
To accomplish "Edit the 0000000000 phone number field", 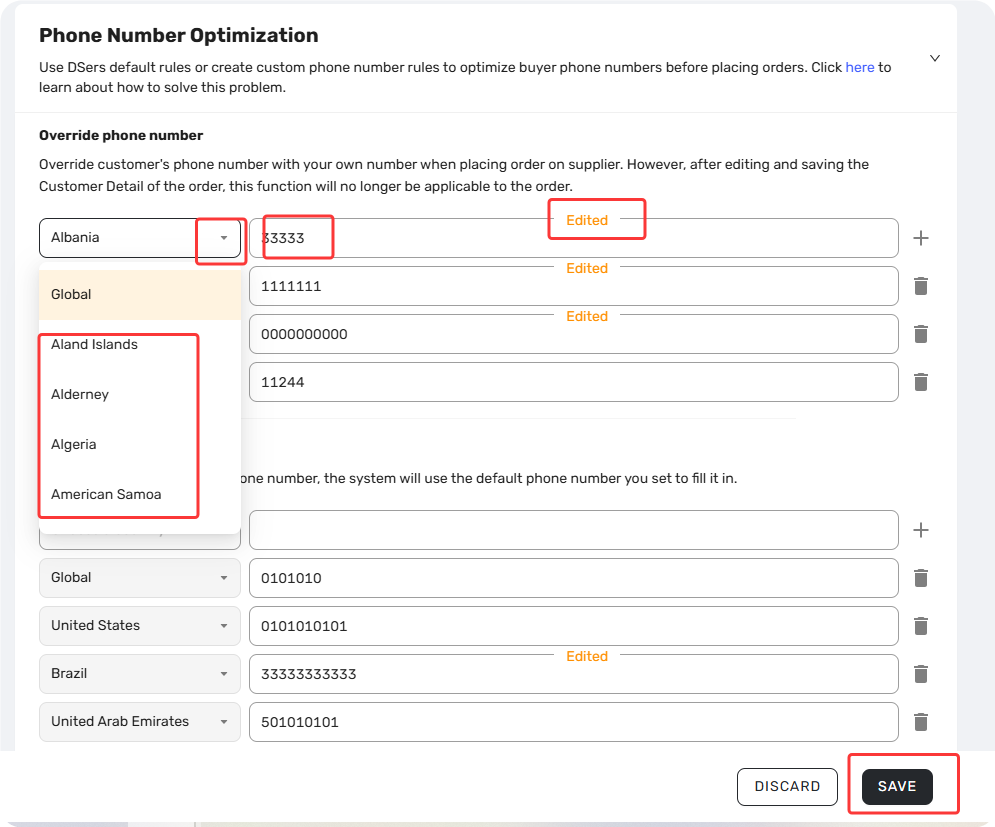I will click(574, 334).
